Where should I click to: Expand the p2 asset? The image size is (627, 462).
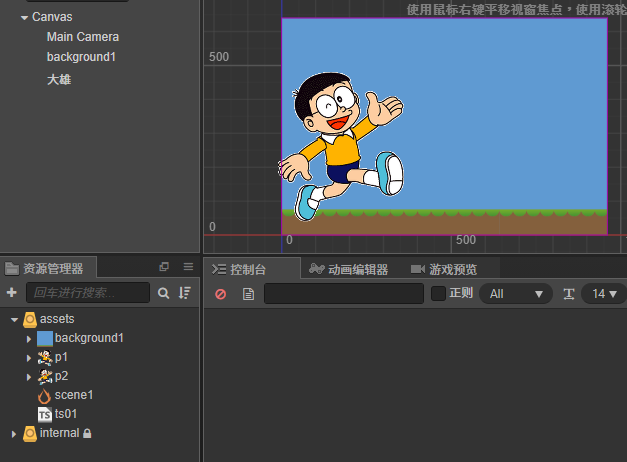(29, 377)
